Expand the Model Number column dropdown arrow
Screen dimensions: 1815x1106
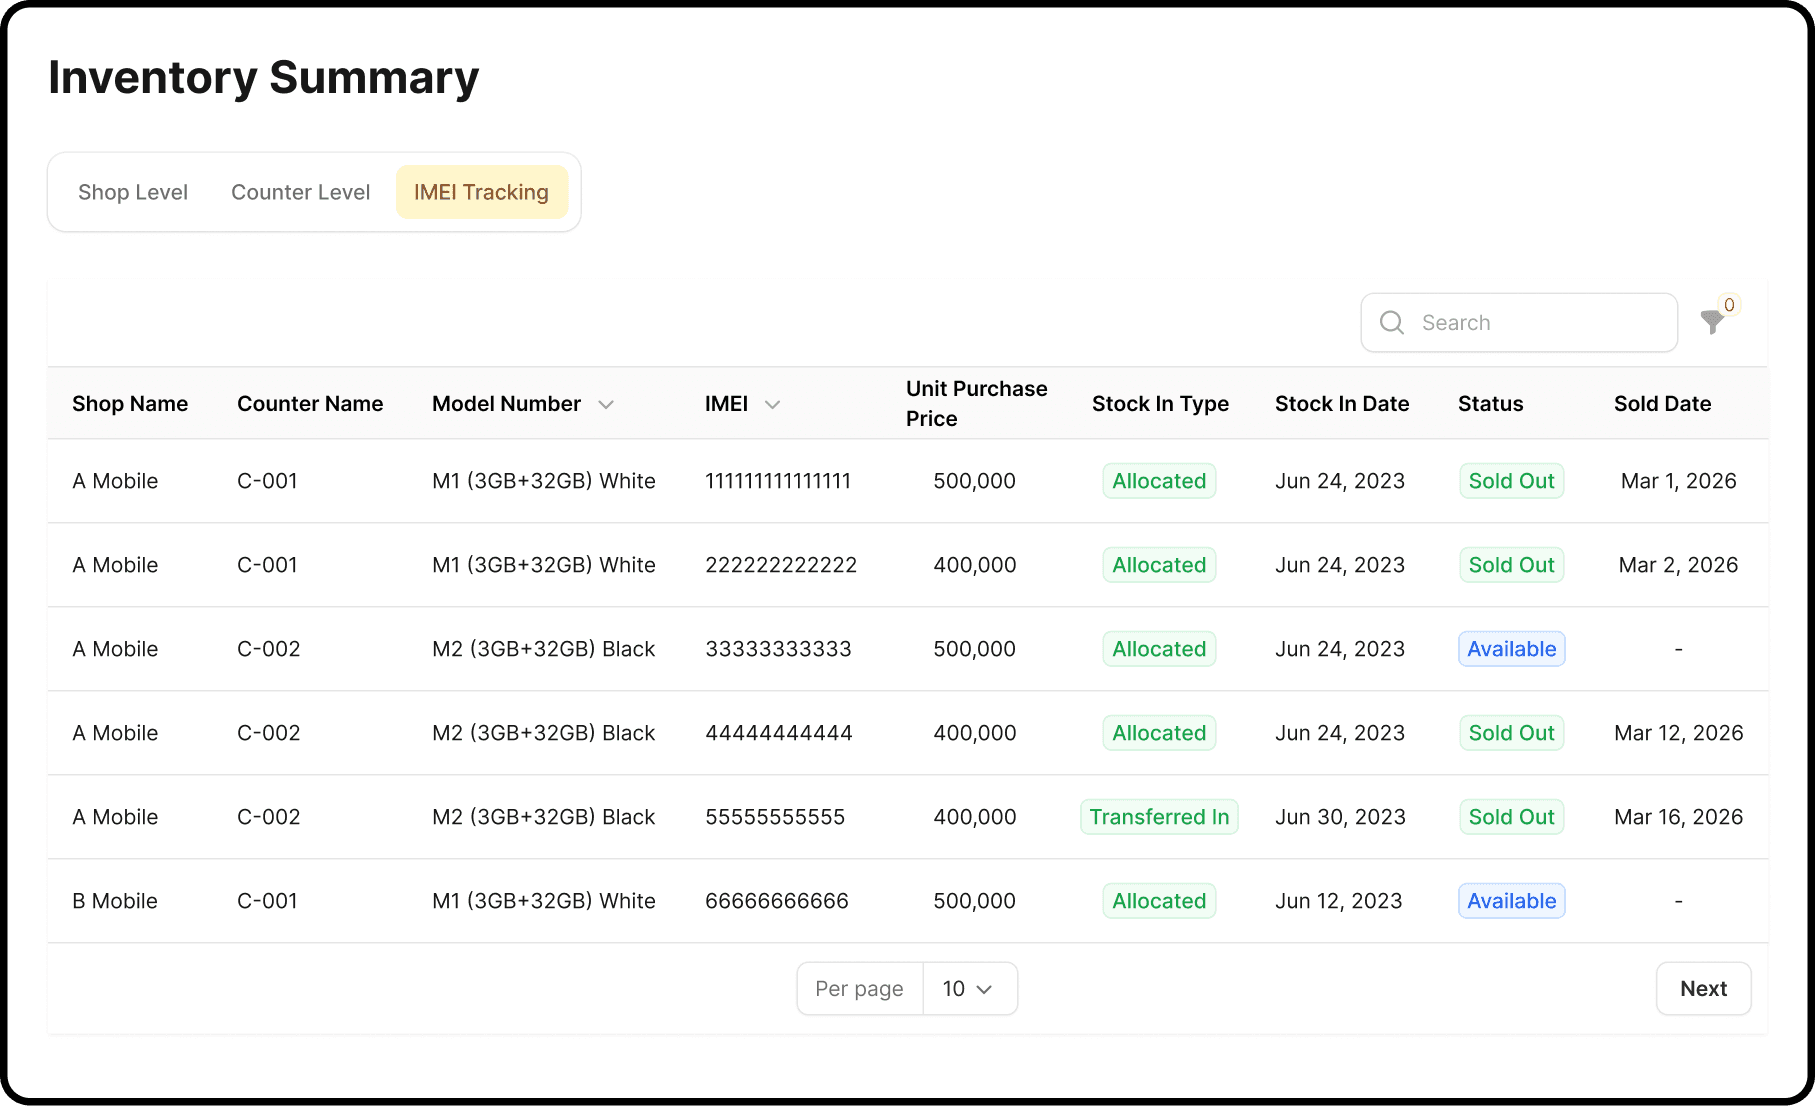tap(606, 404)
